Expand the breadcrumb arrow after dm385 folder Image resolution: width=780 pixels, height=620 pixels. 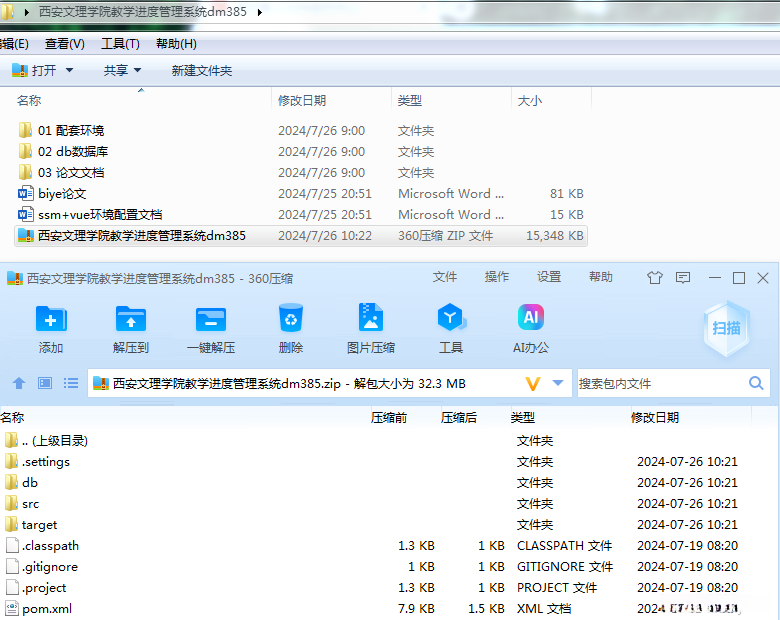coord(260,12)
